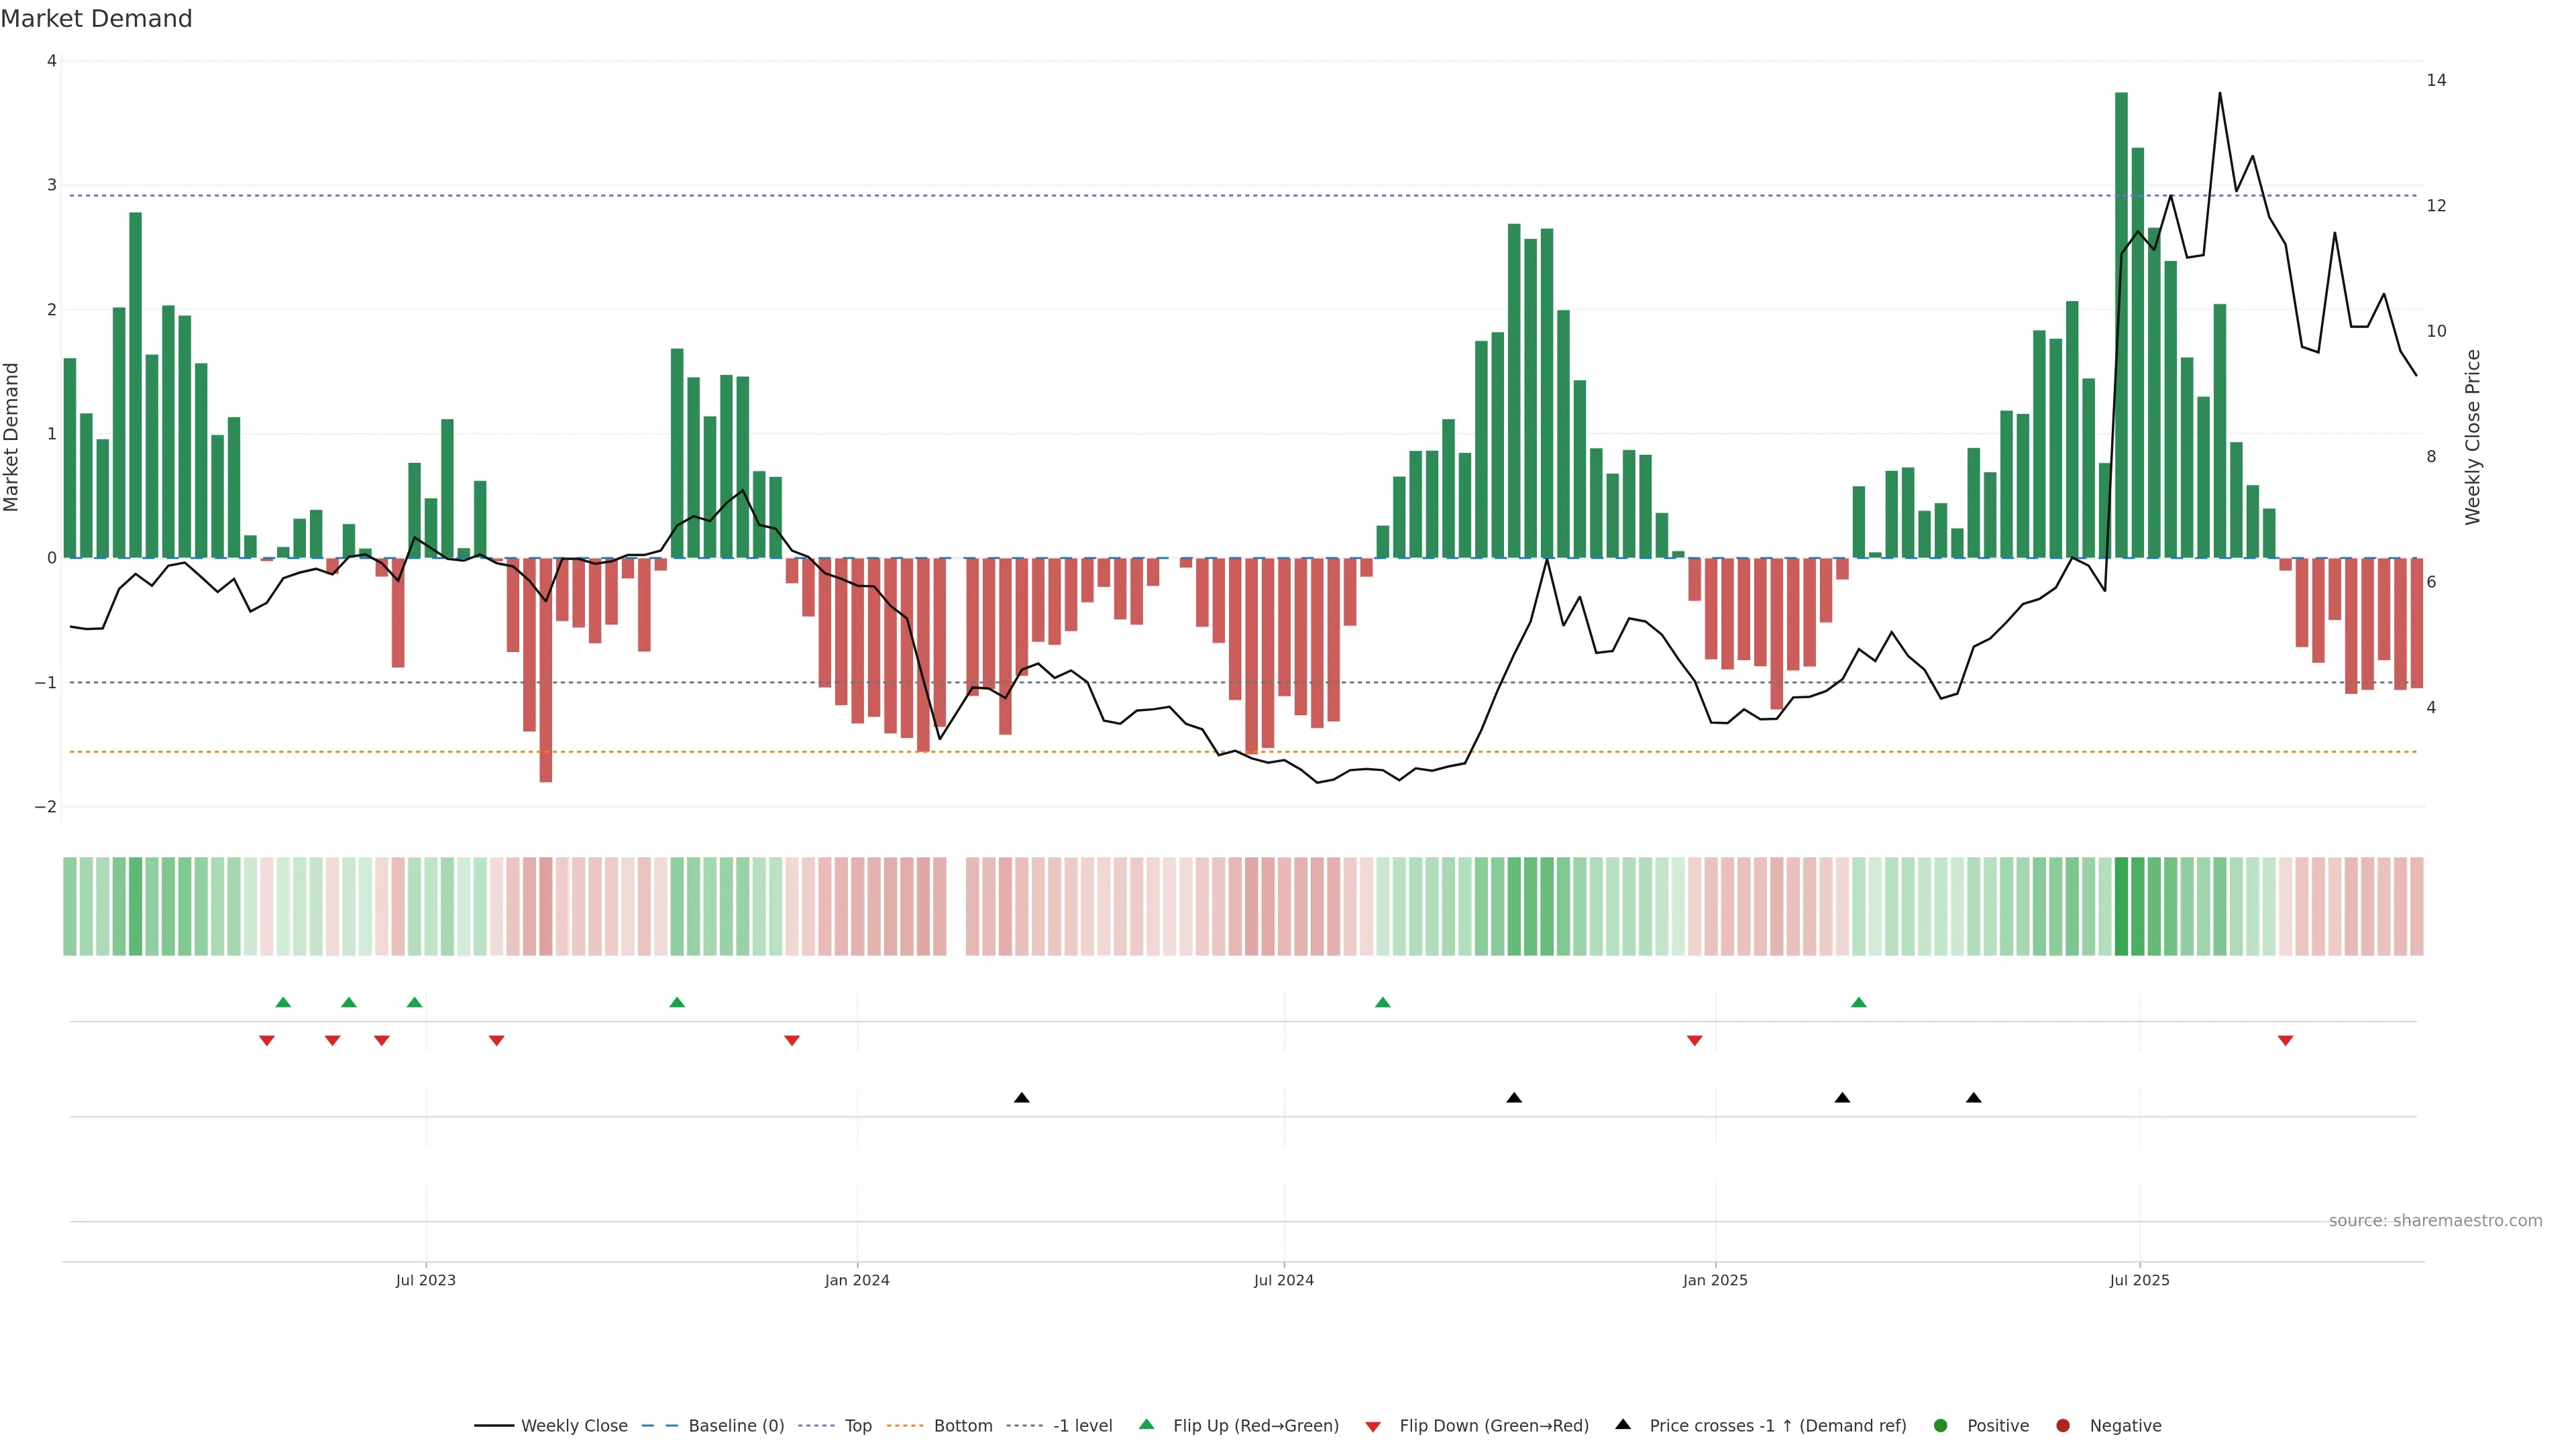This screenshot has height=1449, width=2576.
Task: Click the leftmost black price-cross triangle marker
Action: point(1021,1098)
